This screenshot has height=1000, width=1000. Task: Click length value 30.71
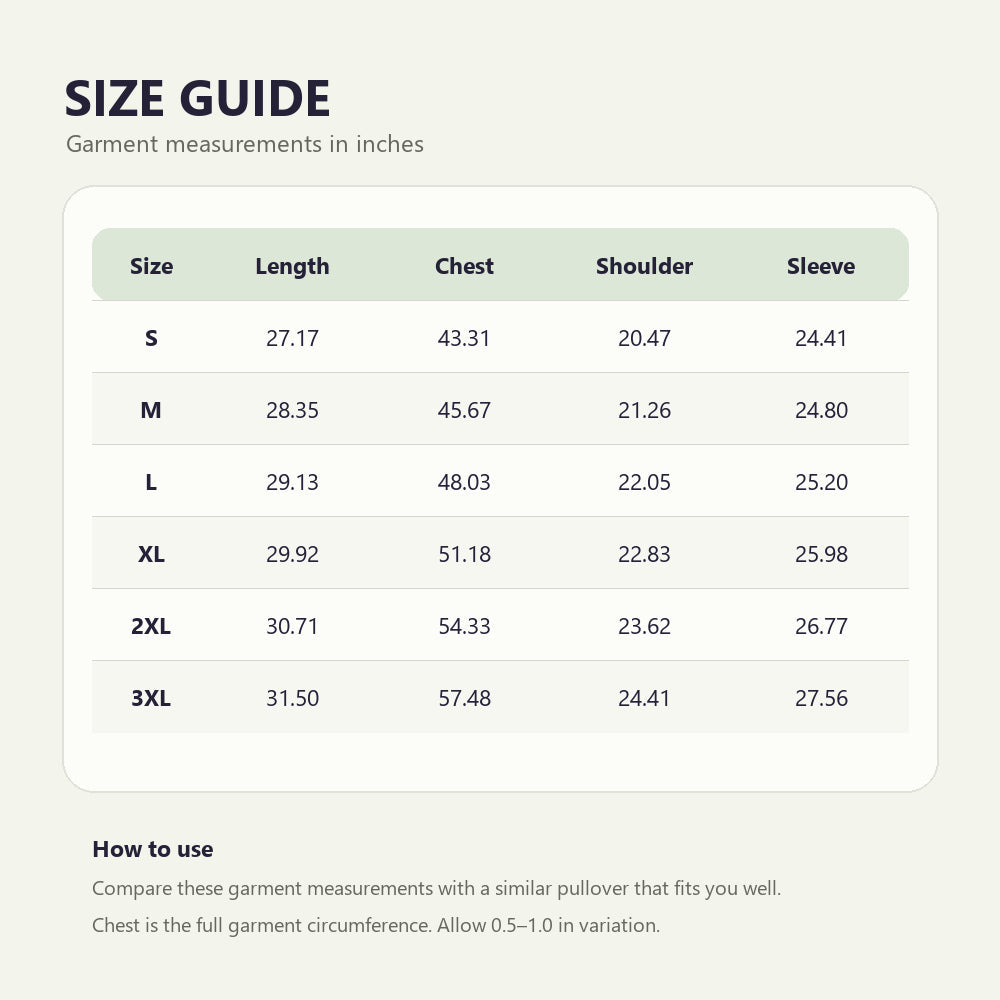[292, 626]
